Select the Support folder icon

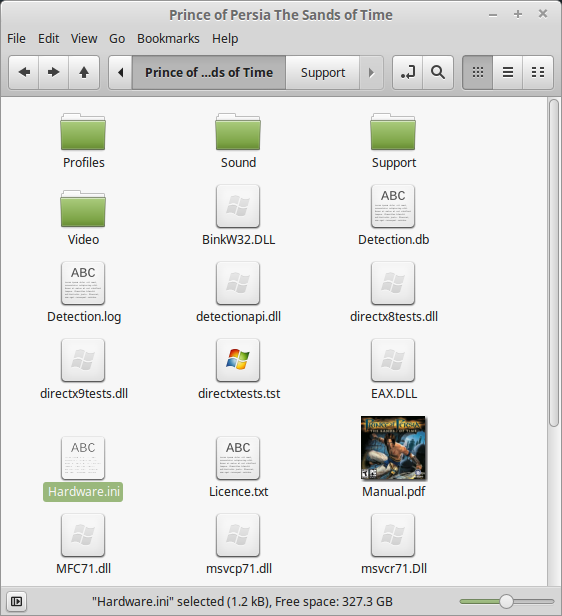(x=393, y=132)
